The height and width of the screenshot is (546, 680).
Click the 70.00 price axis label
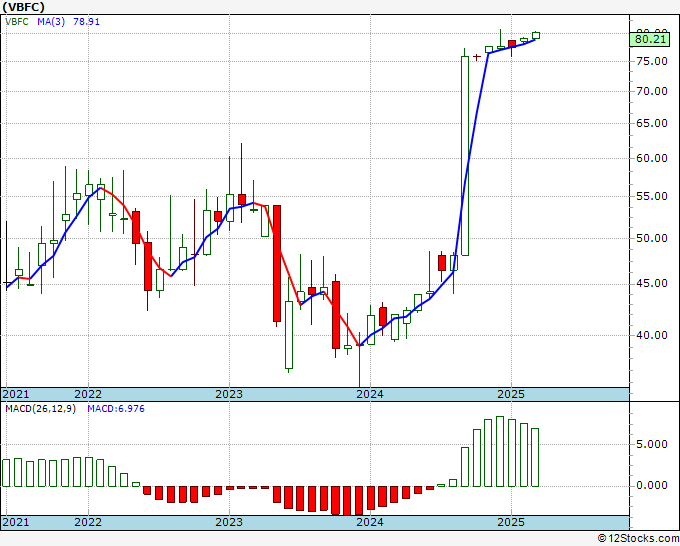652,91
